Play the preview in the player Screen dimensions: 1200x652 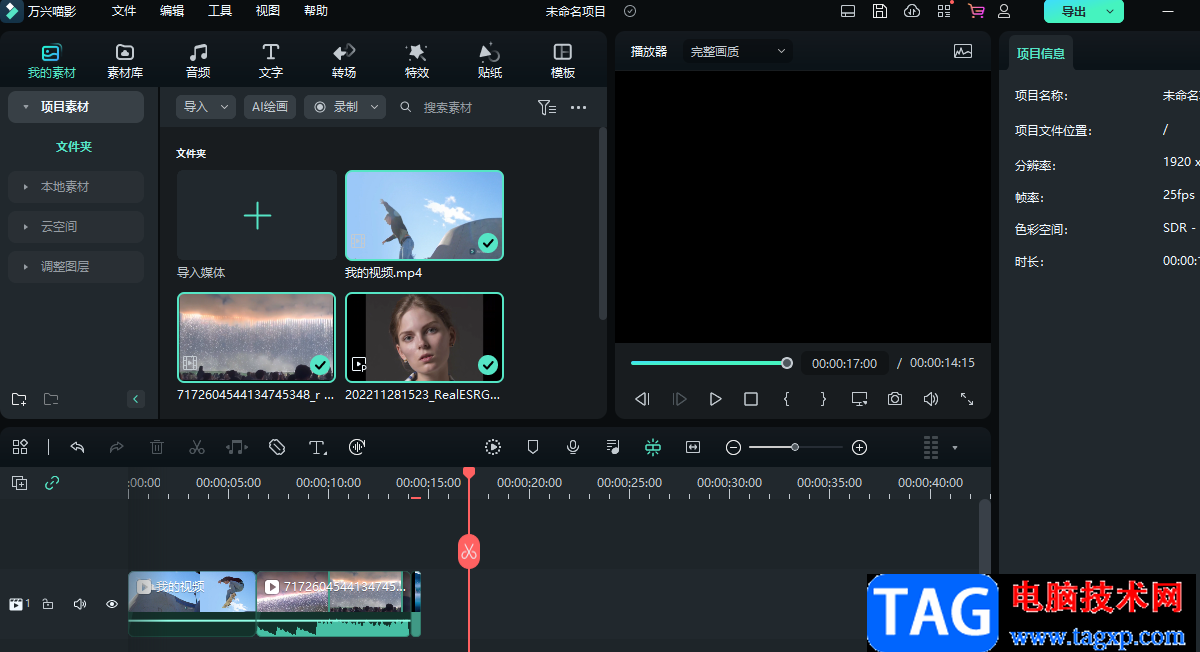pos(715,399)
